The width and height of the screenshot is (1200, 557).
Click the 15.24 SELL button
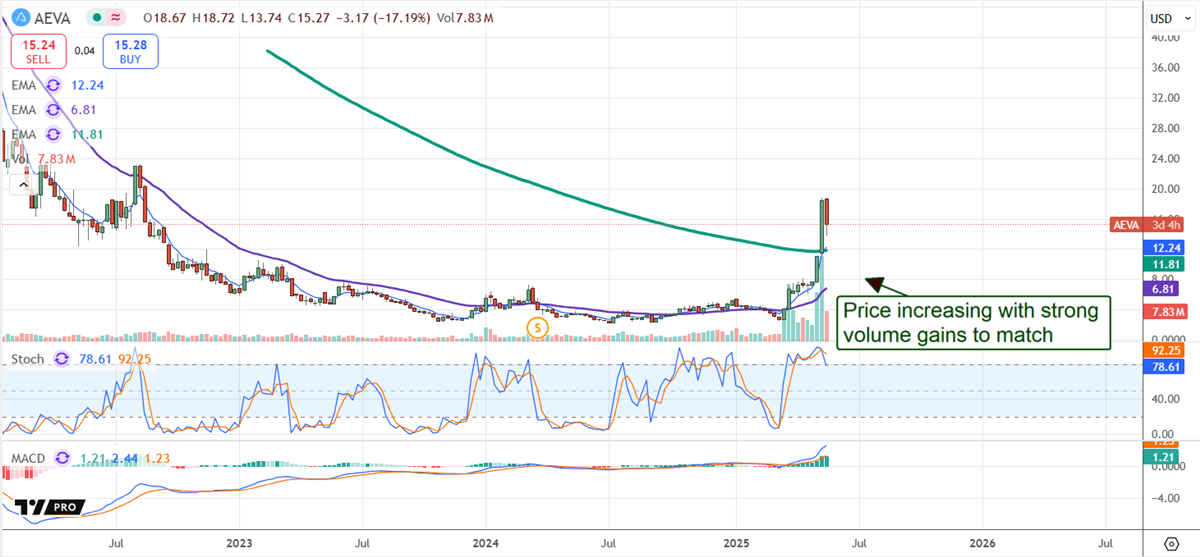coord(38,49)
